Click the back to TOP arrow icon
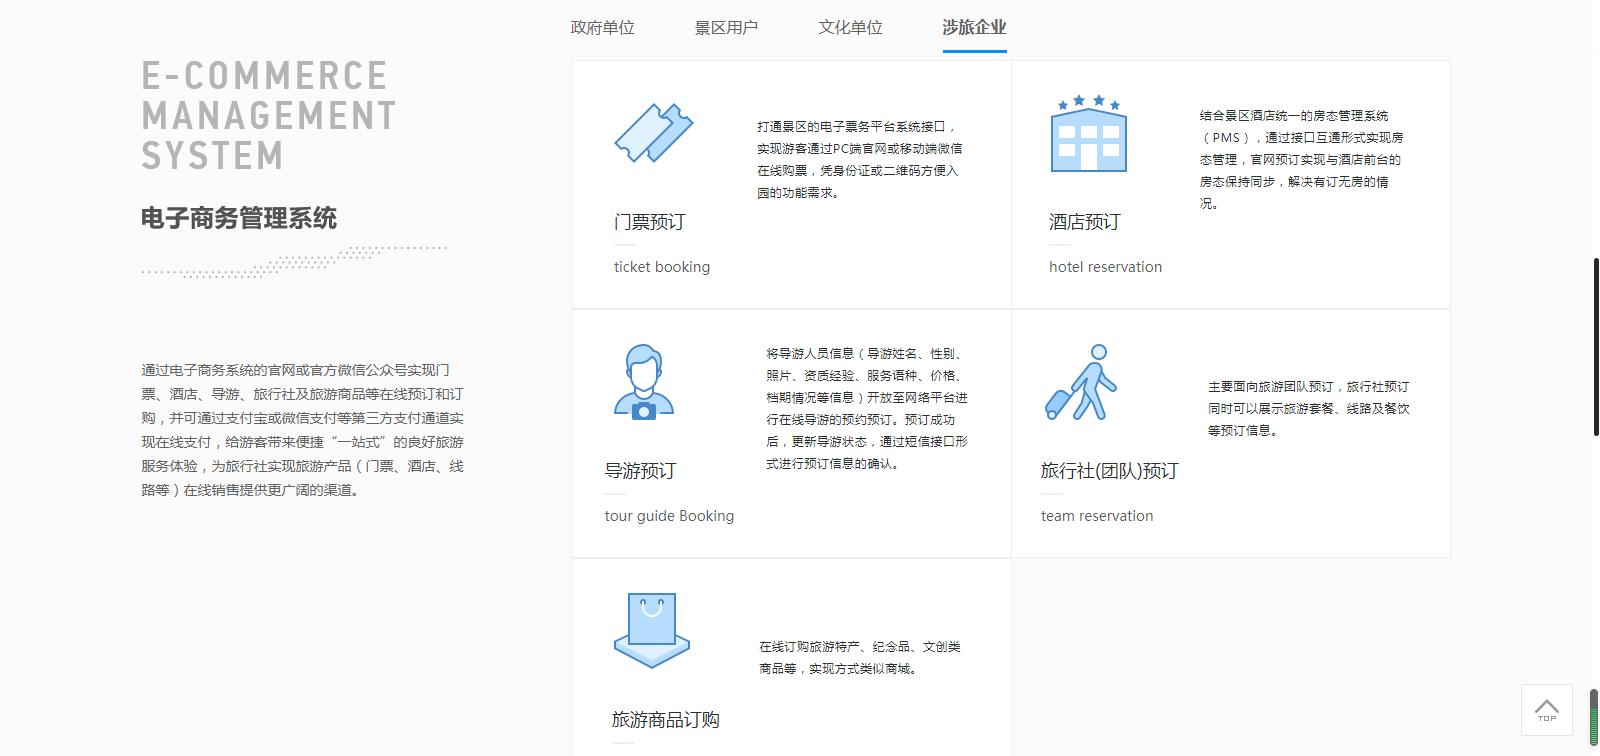Image resolution: width=1600 pixels, height=756 pixels. 1546,710
